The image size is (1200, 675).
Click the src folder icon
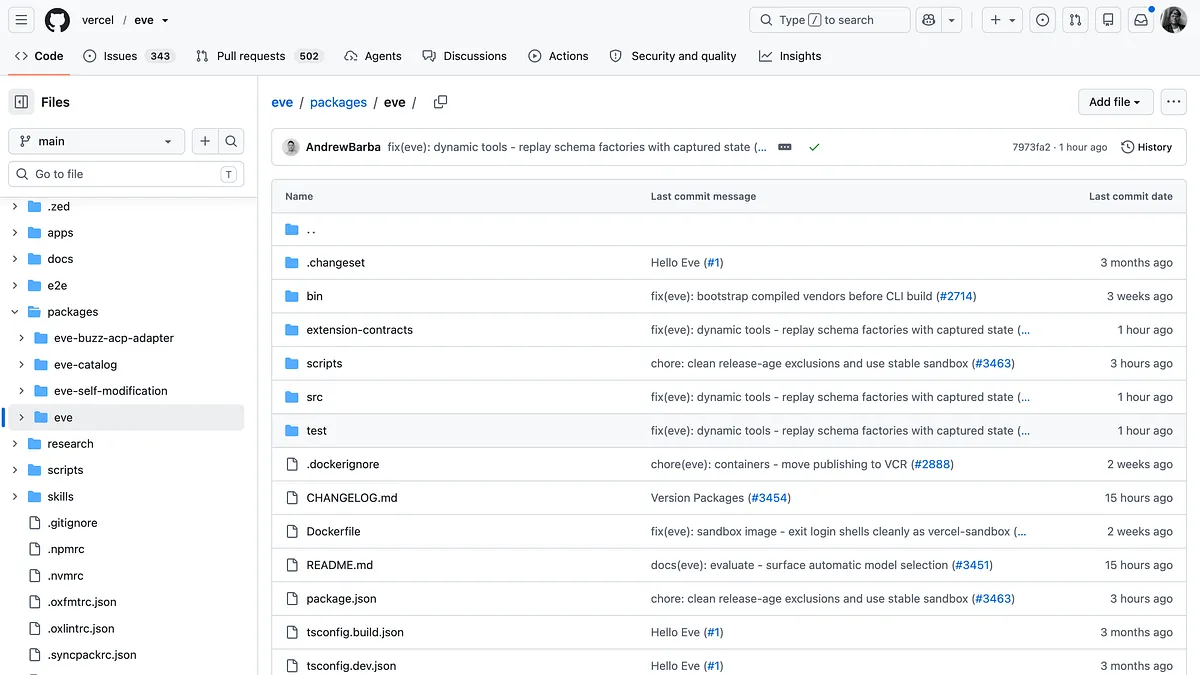pyautogui.click(x=292, y=397)
